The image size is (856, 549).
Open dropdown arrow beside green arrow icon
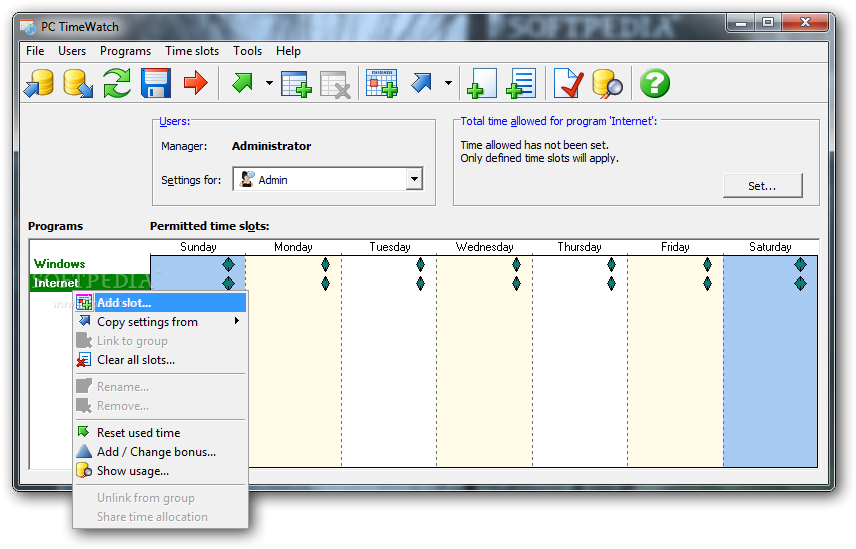point(269,83)
